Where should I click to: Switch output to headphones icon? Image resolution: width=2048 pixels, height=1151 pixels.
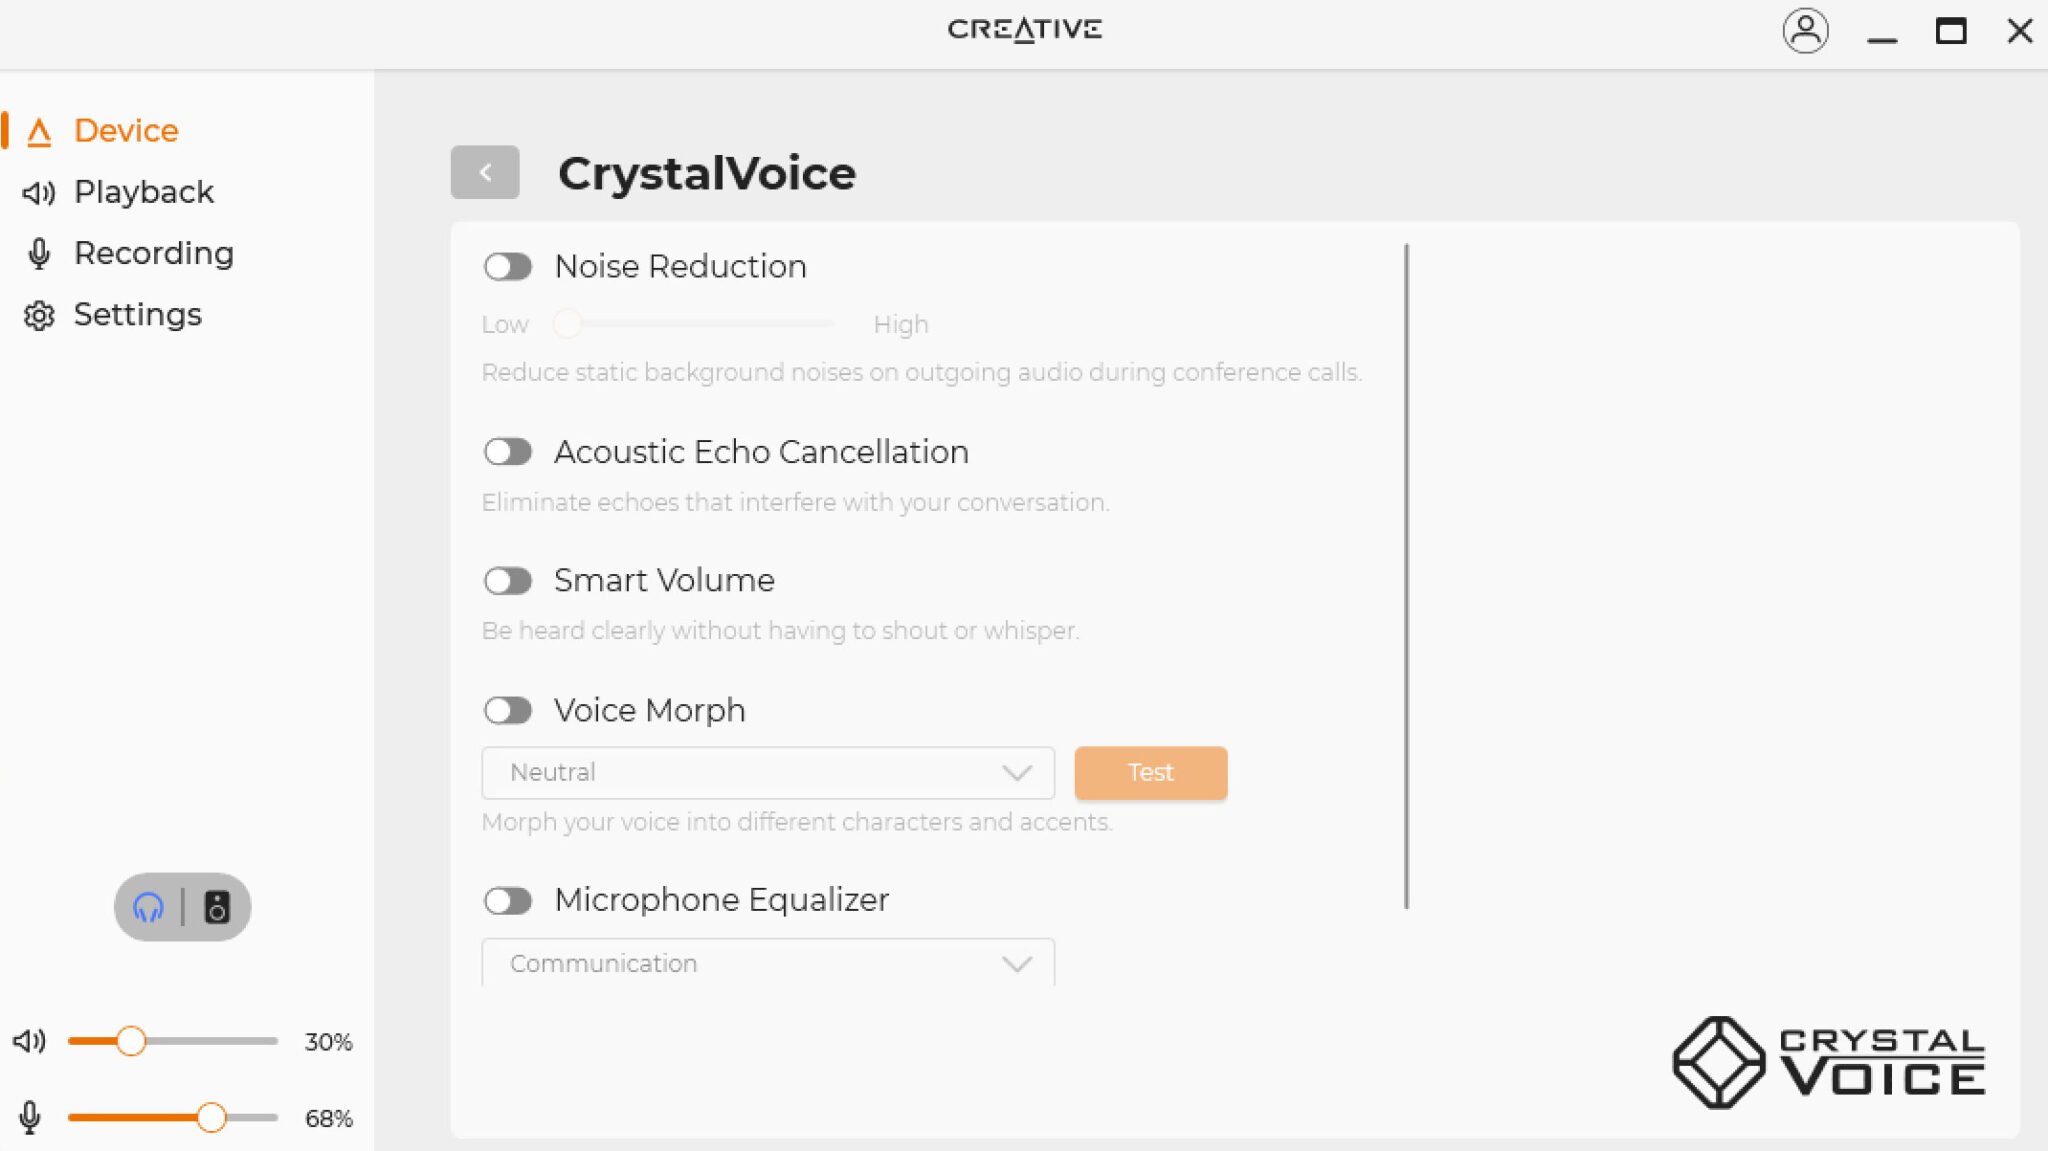coord(149,907)
